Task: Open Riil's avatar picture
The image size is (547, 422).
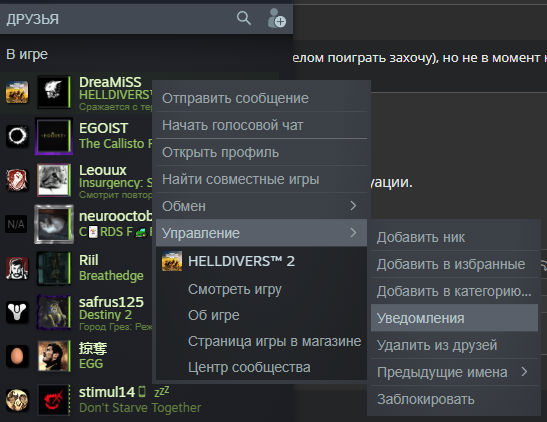Action: pos(53,268)
